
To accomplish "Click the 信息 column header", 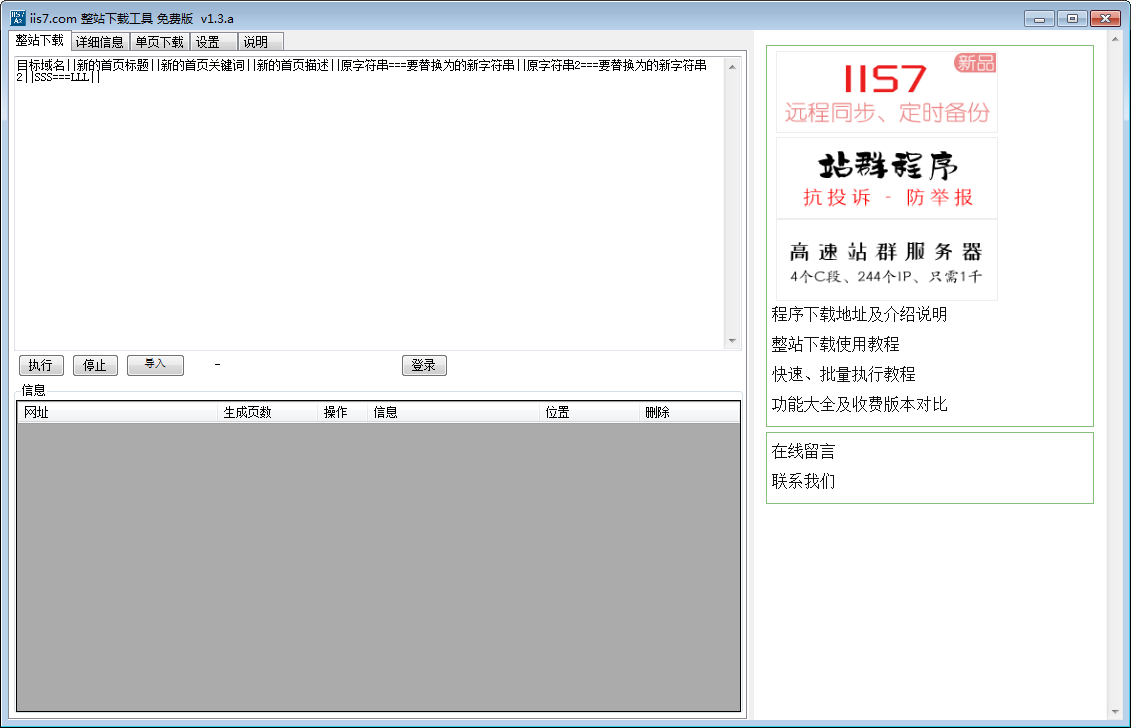I will [x=453, y=412].
